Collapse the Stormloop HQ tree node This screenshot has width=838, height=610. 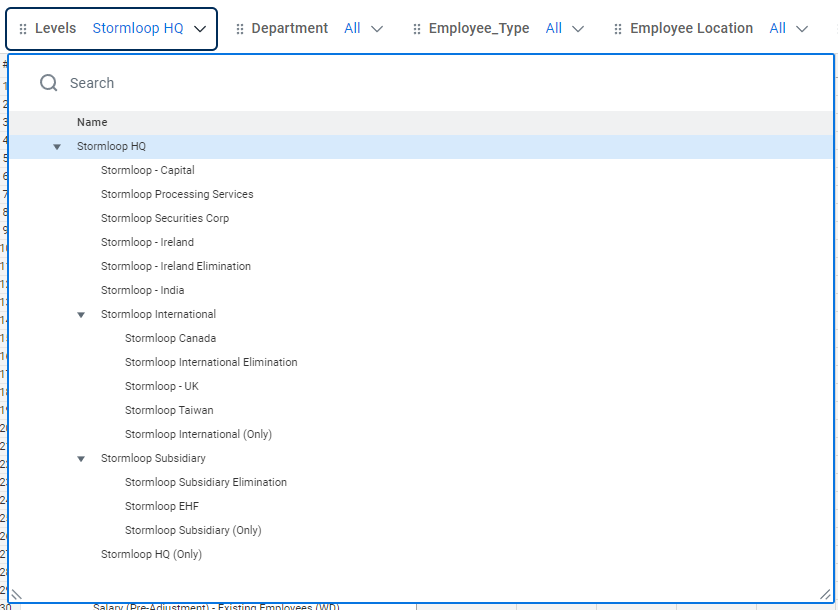[57, 146]
